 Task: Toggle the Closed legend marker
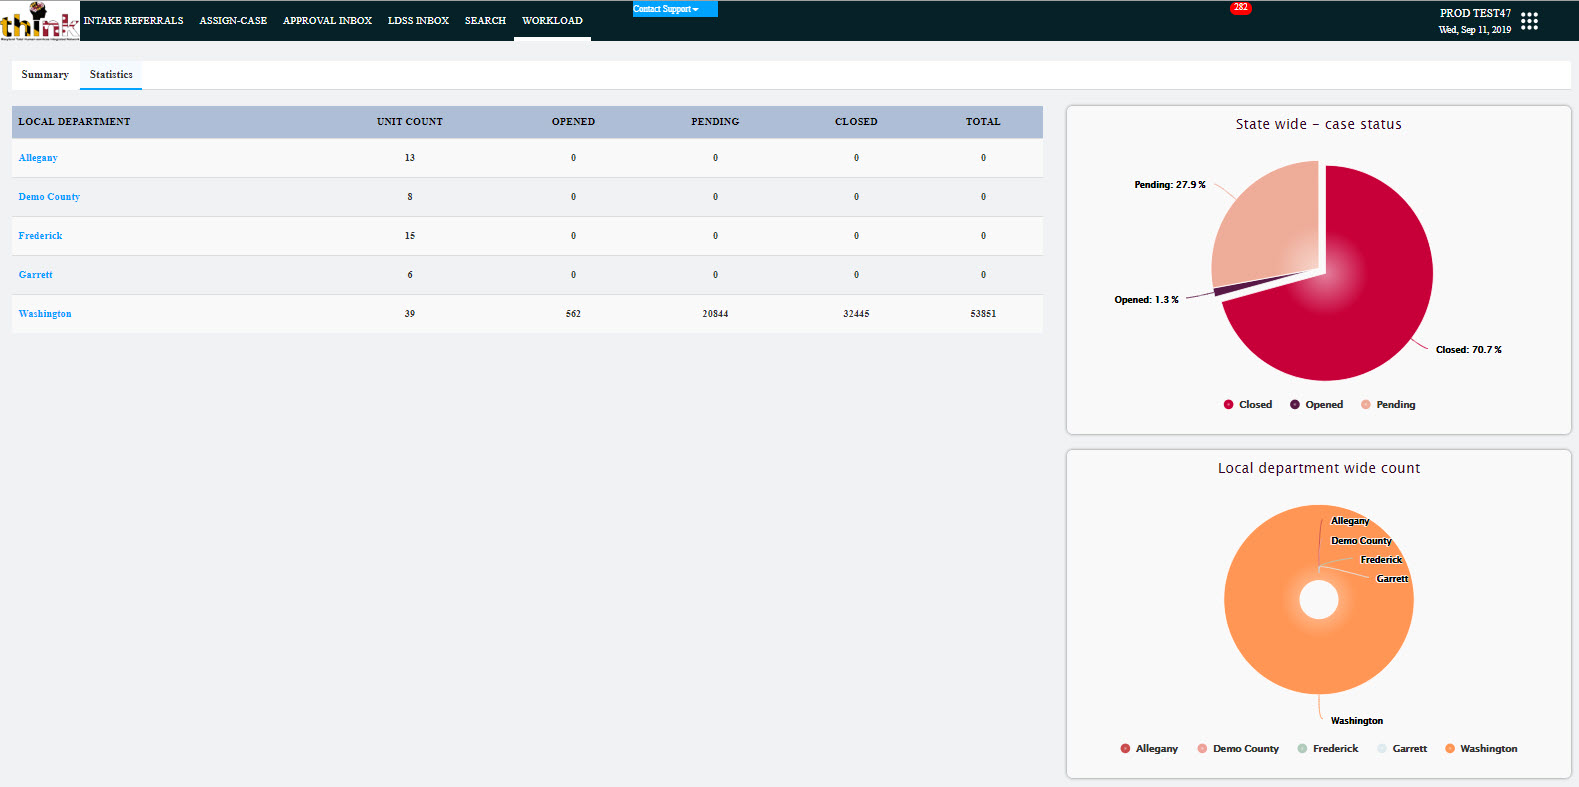coord(1228,405)
